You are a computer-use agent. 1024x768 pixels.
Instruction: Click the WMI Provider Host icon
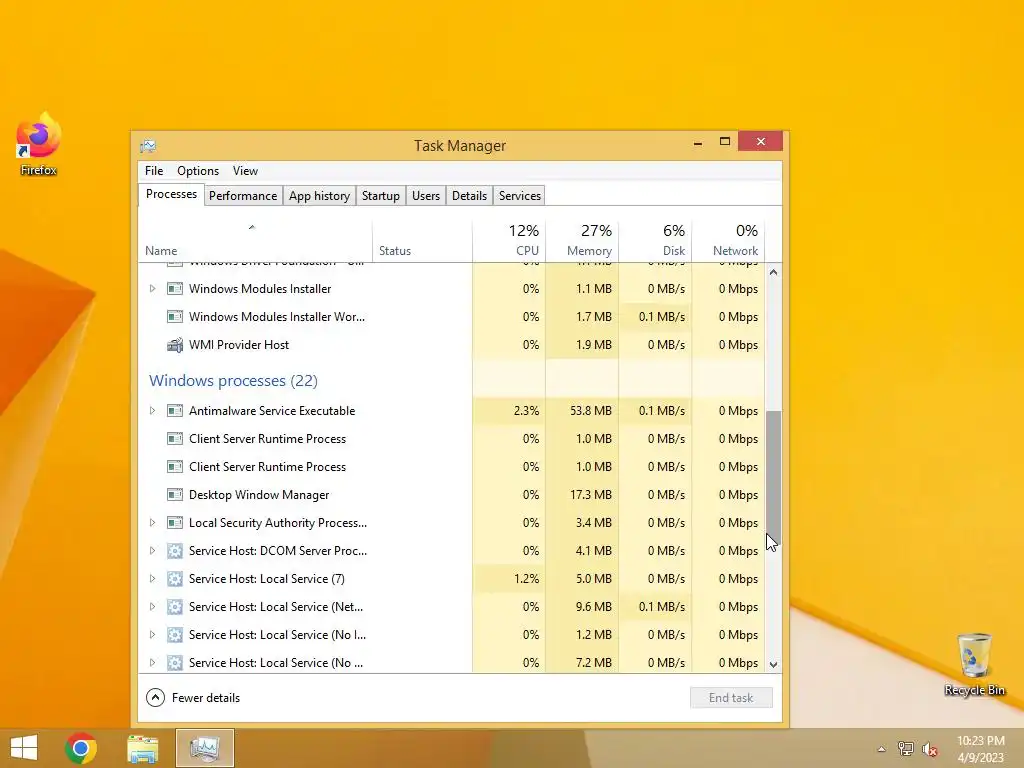pyautogui.click(x=174, y=345)
